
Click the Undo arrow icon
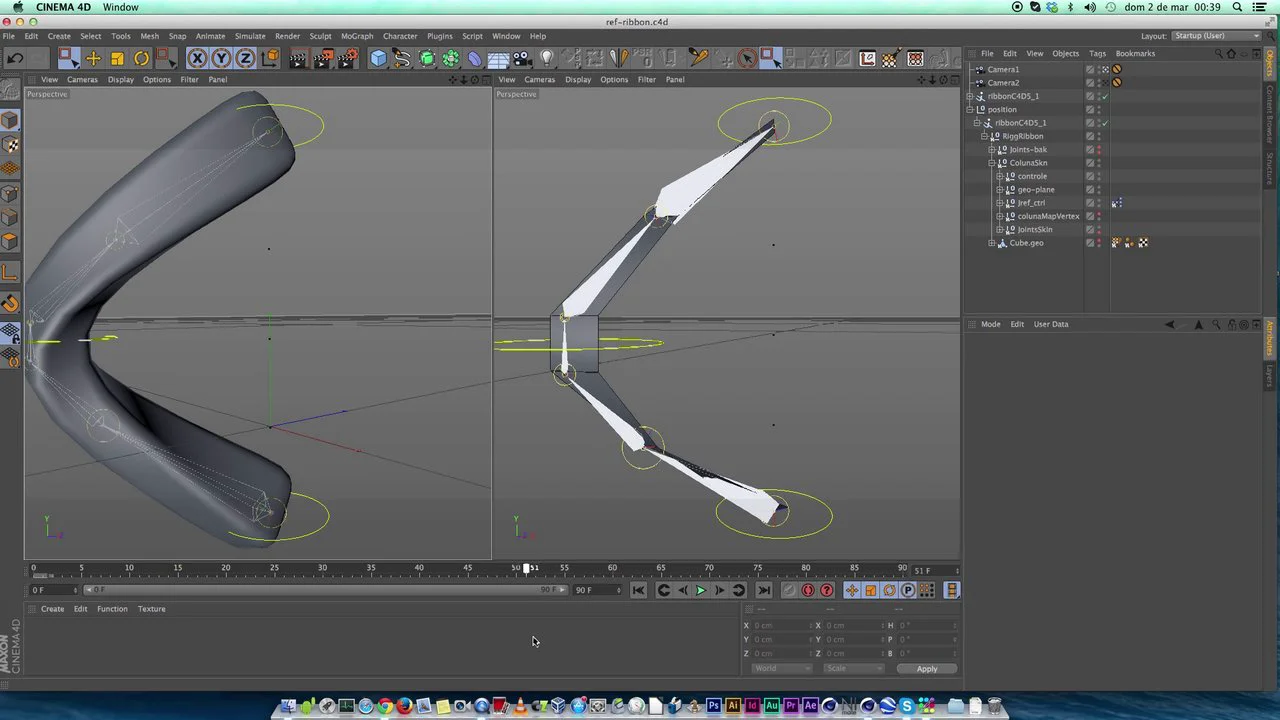(15, 59)
